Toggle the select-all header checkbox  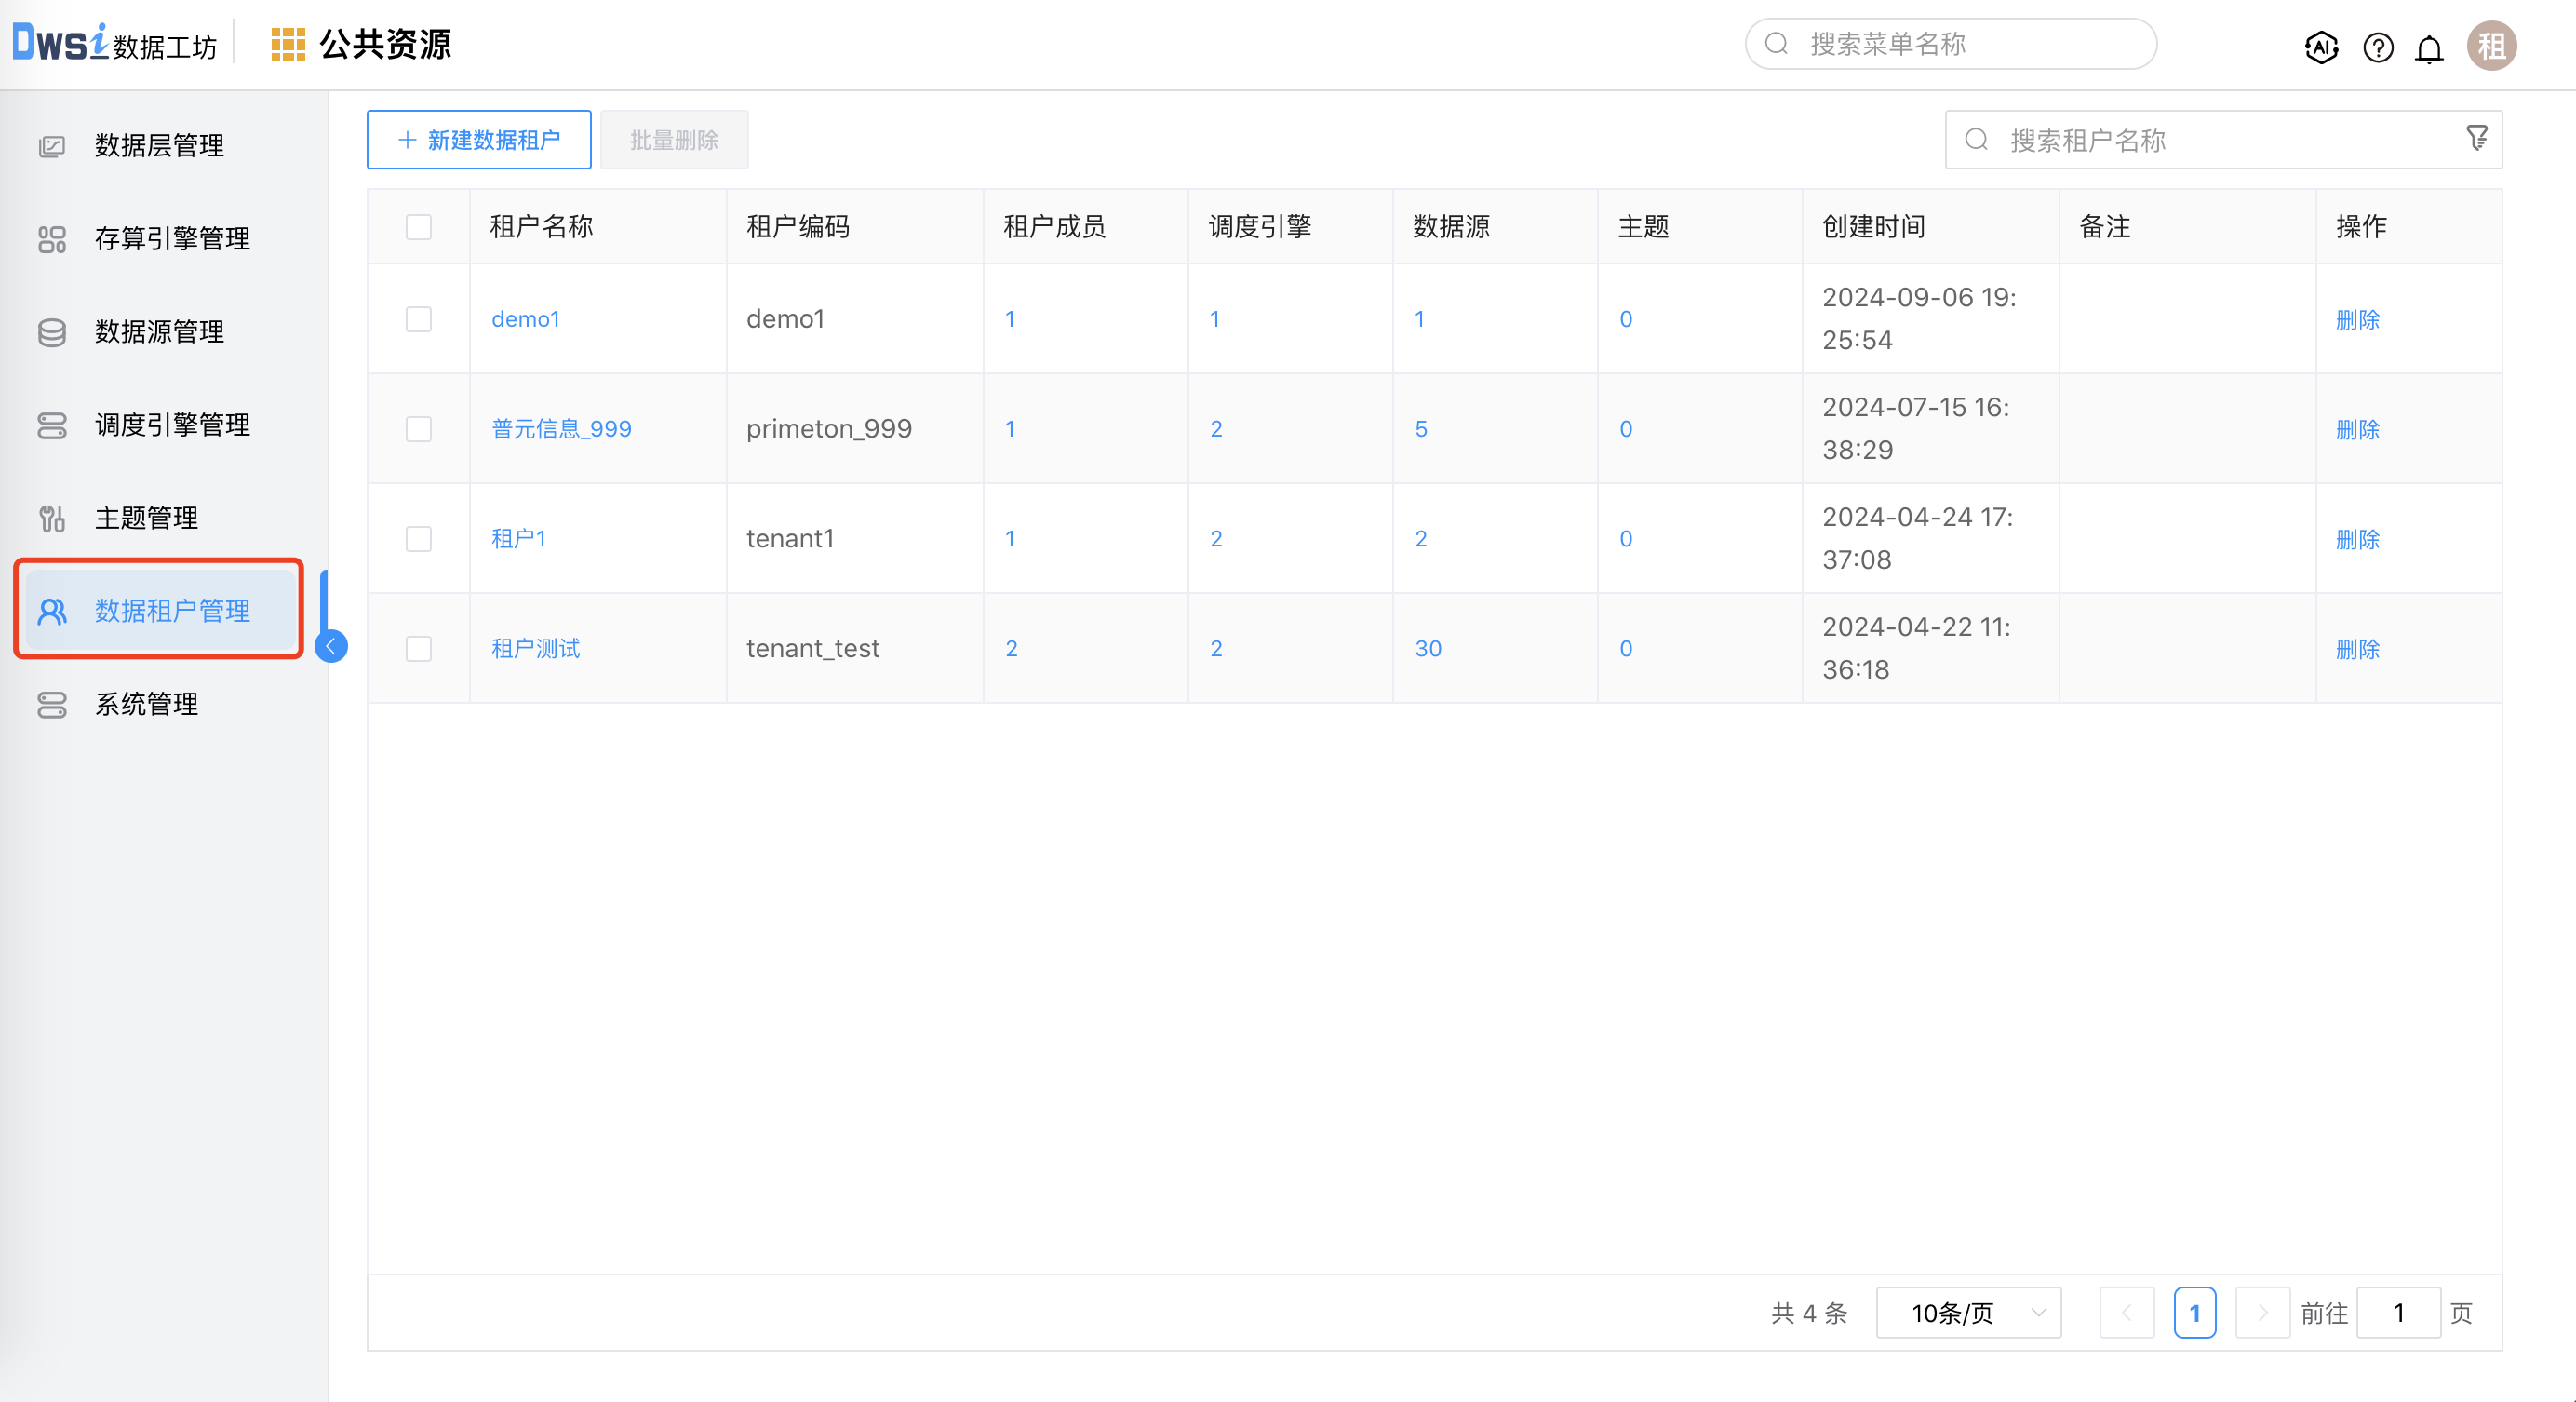click(419, 227)
